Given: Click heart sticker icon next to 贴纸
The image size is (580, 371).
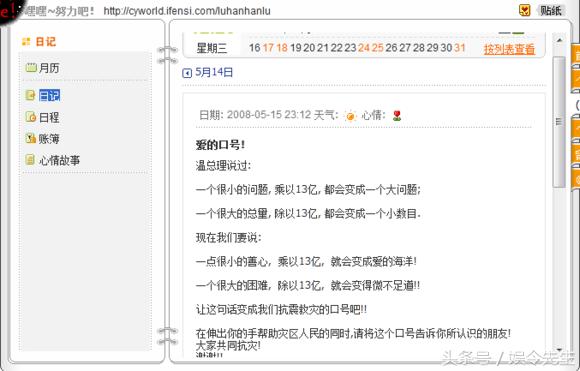Looking at the screenshot, I should pos(525,10).
